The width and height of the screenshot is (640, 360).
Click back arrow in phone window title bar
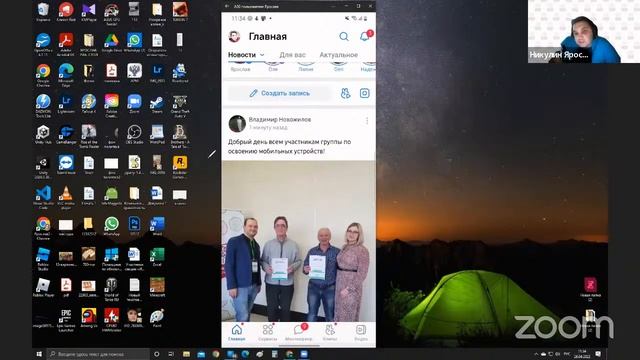click(x=227, y=6)
